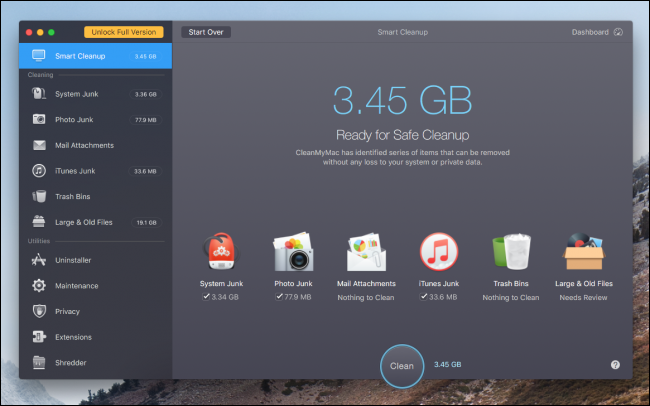
Task: Go to System Junk sidebar label
Action: point(77,94)
